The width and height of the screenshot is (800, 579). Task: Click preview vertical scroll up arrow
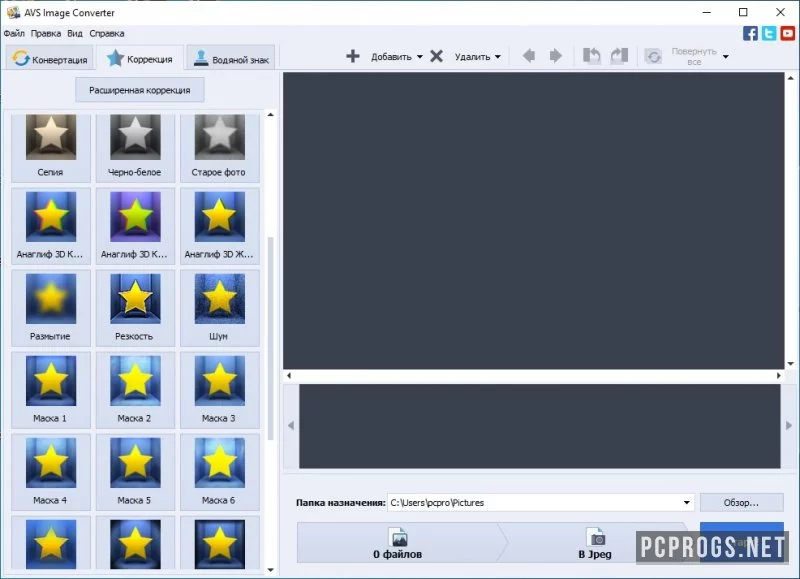790,78
